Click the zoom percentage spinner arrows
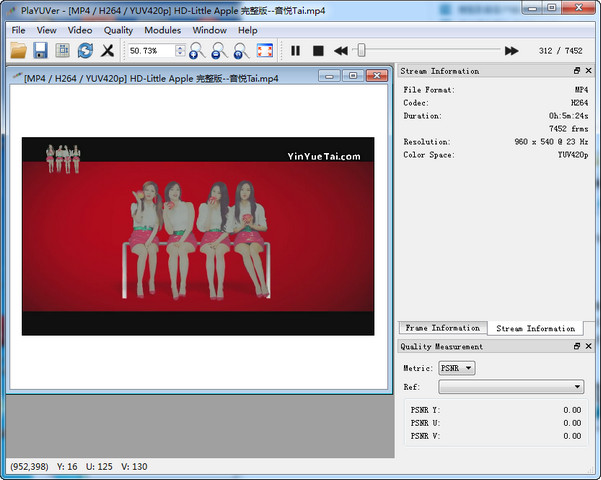This screenshot has width=601, height=480. [179, 50]
